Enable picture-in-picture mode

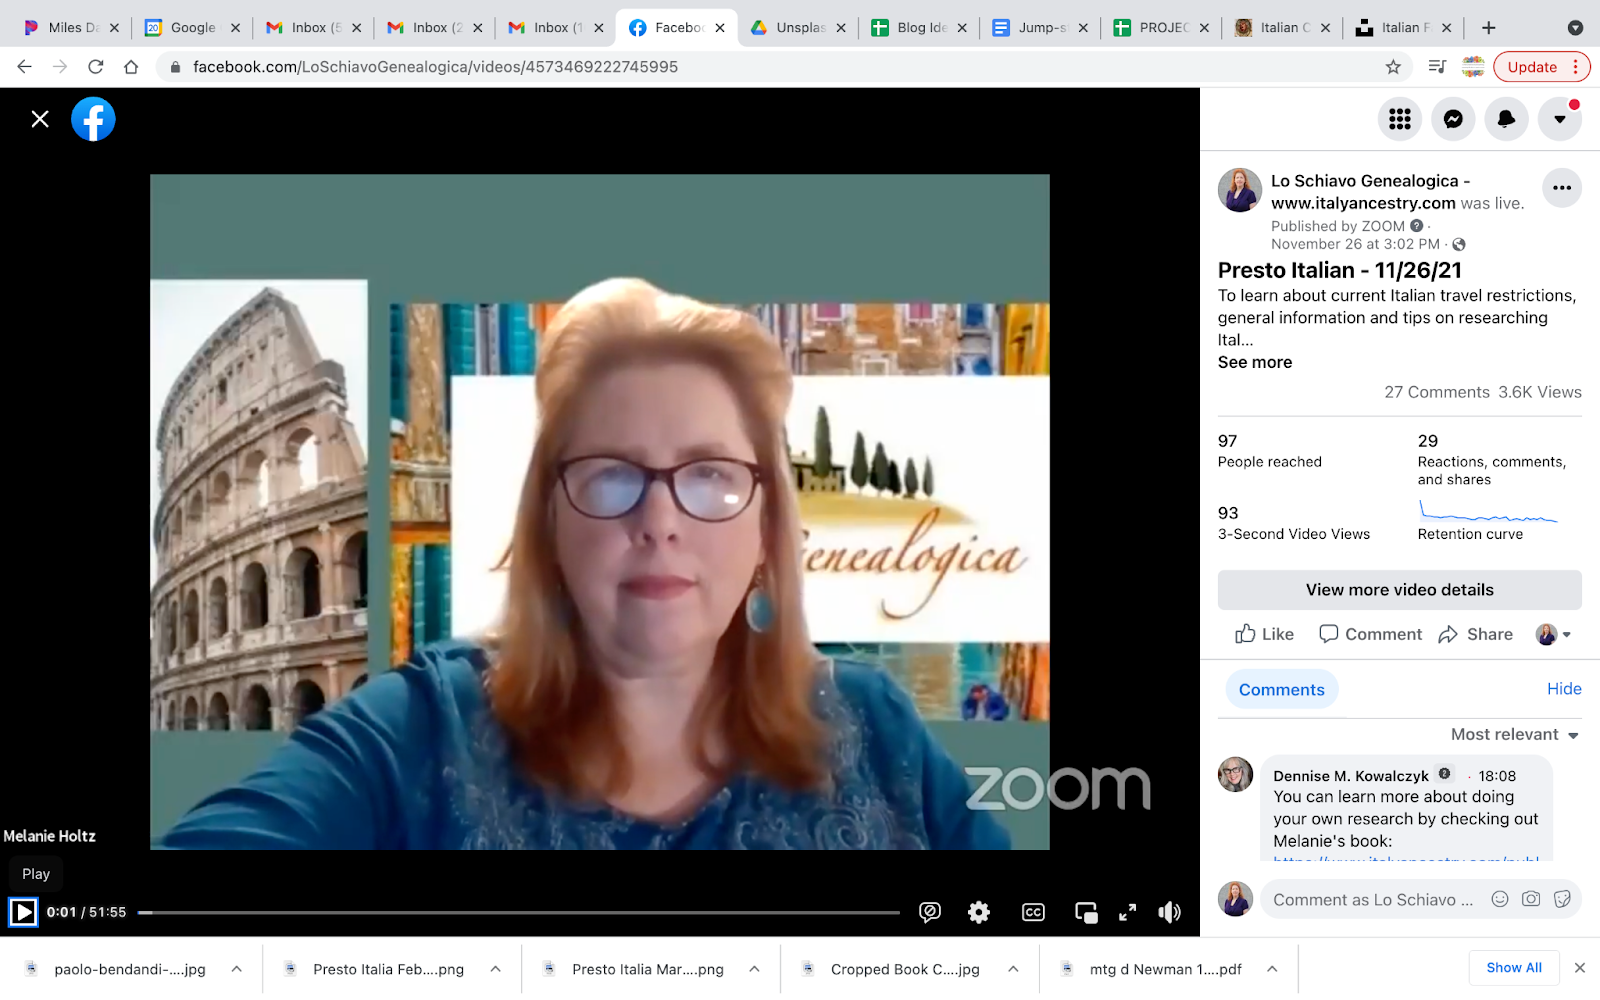1085,912
